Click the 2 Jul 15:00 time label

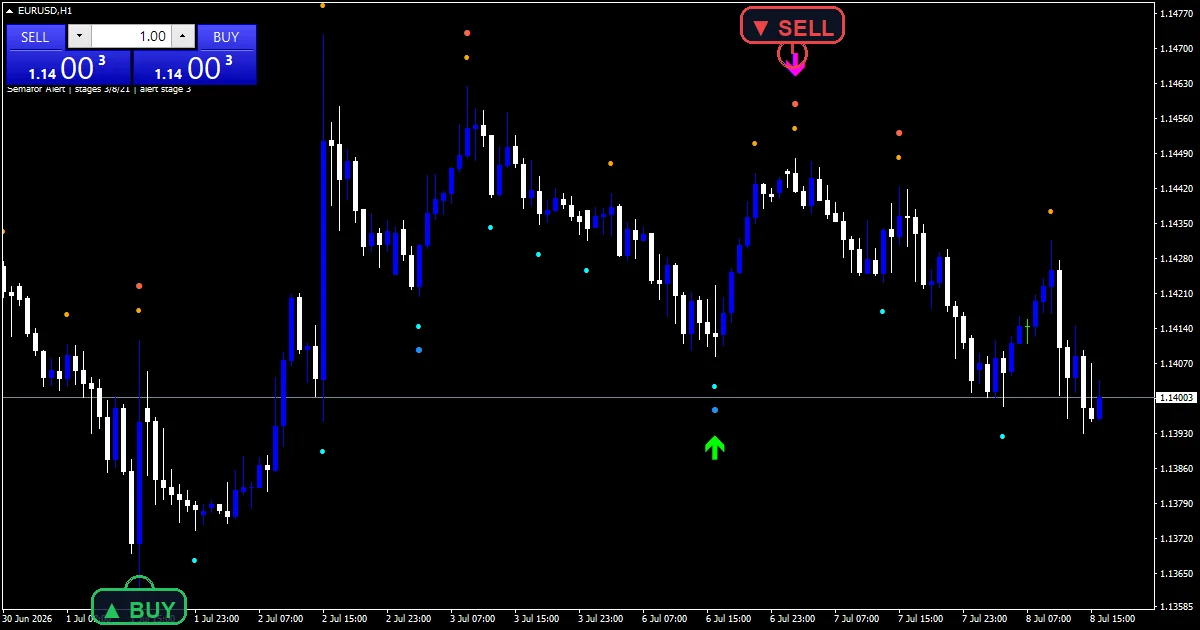(345, 619)
